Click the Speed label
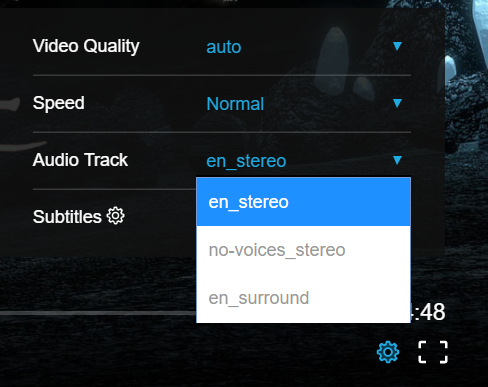This screenshot has height=387, width=488. pos(59,103)
